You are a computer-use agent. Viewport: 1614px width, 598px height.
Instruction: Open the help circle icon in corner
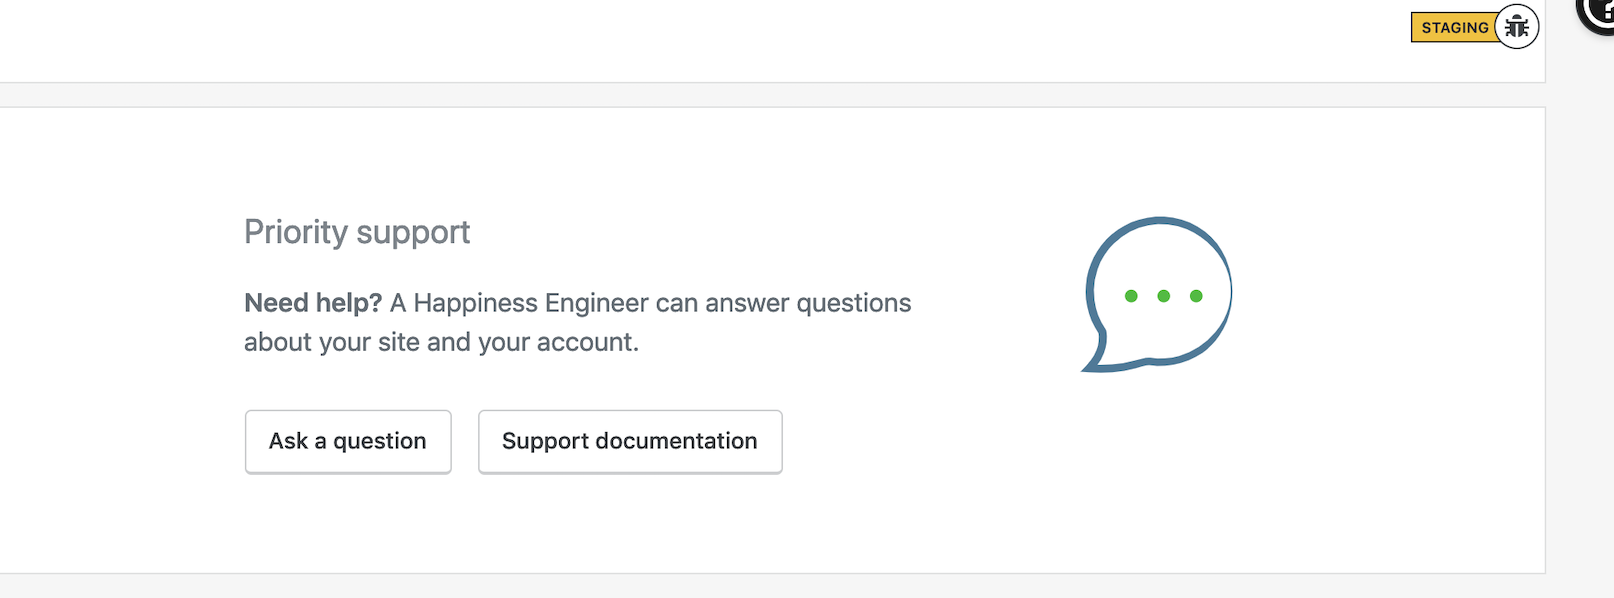1598,10
